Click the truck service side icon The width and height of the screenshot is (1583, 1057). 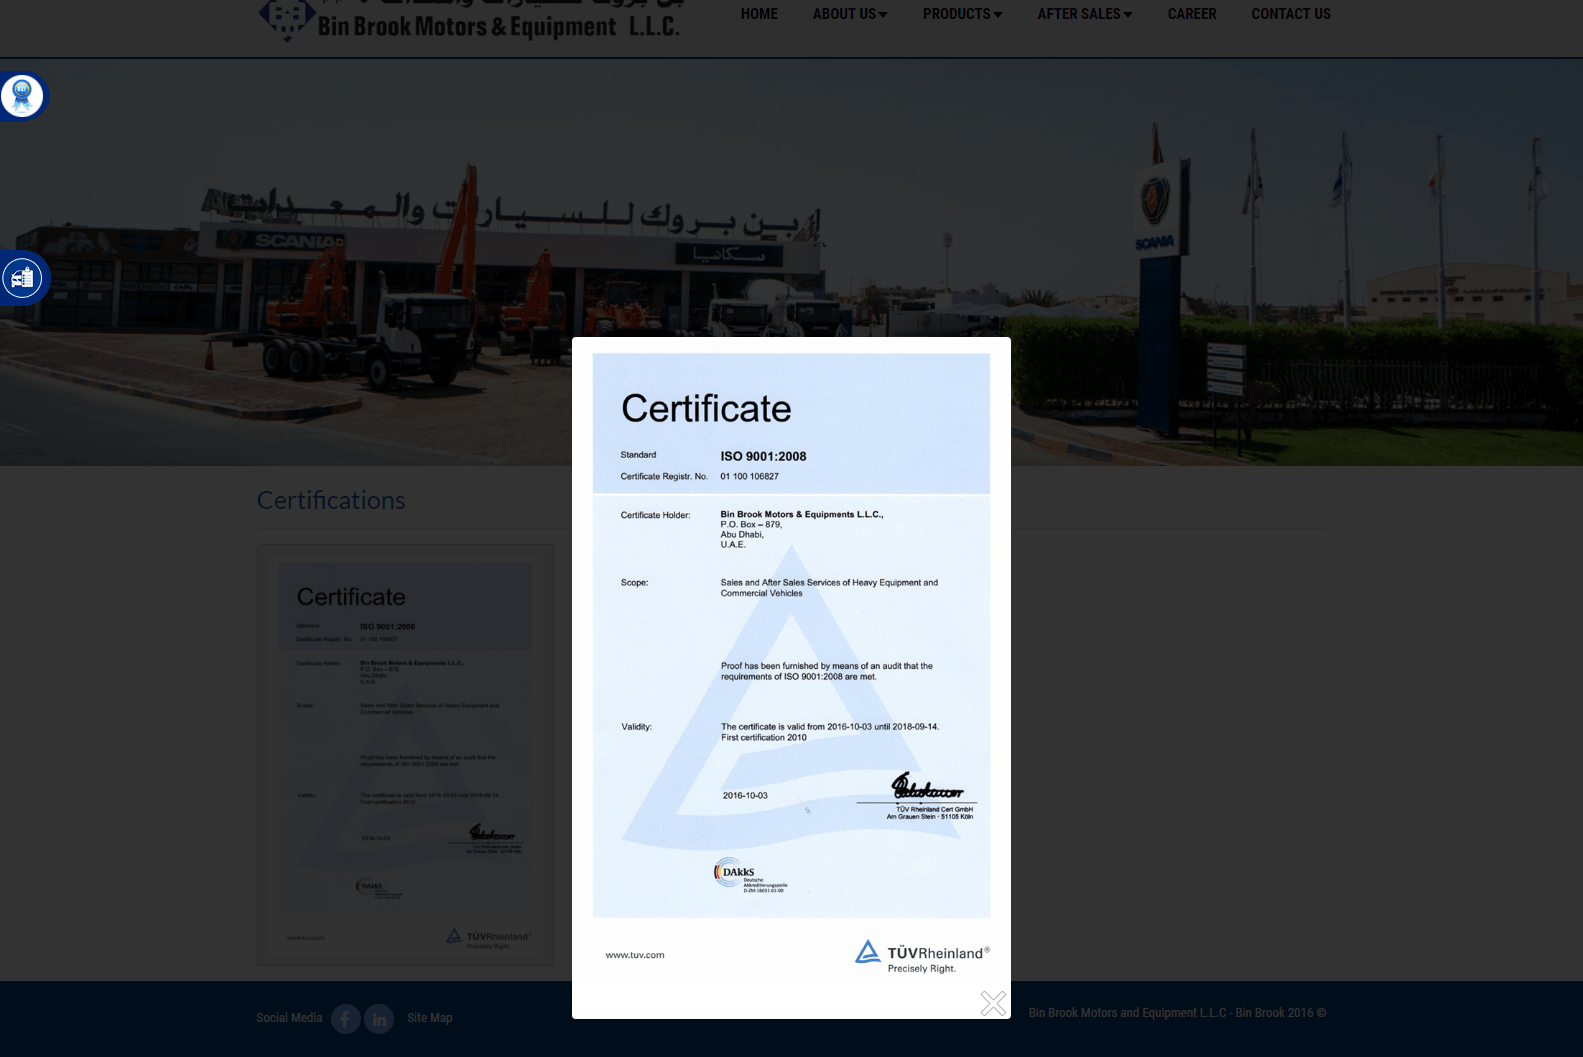(x=22, y=278)
